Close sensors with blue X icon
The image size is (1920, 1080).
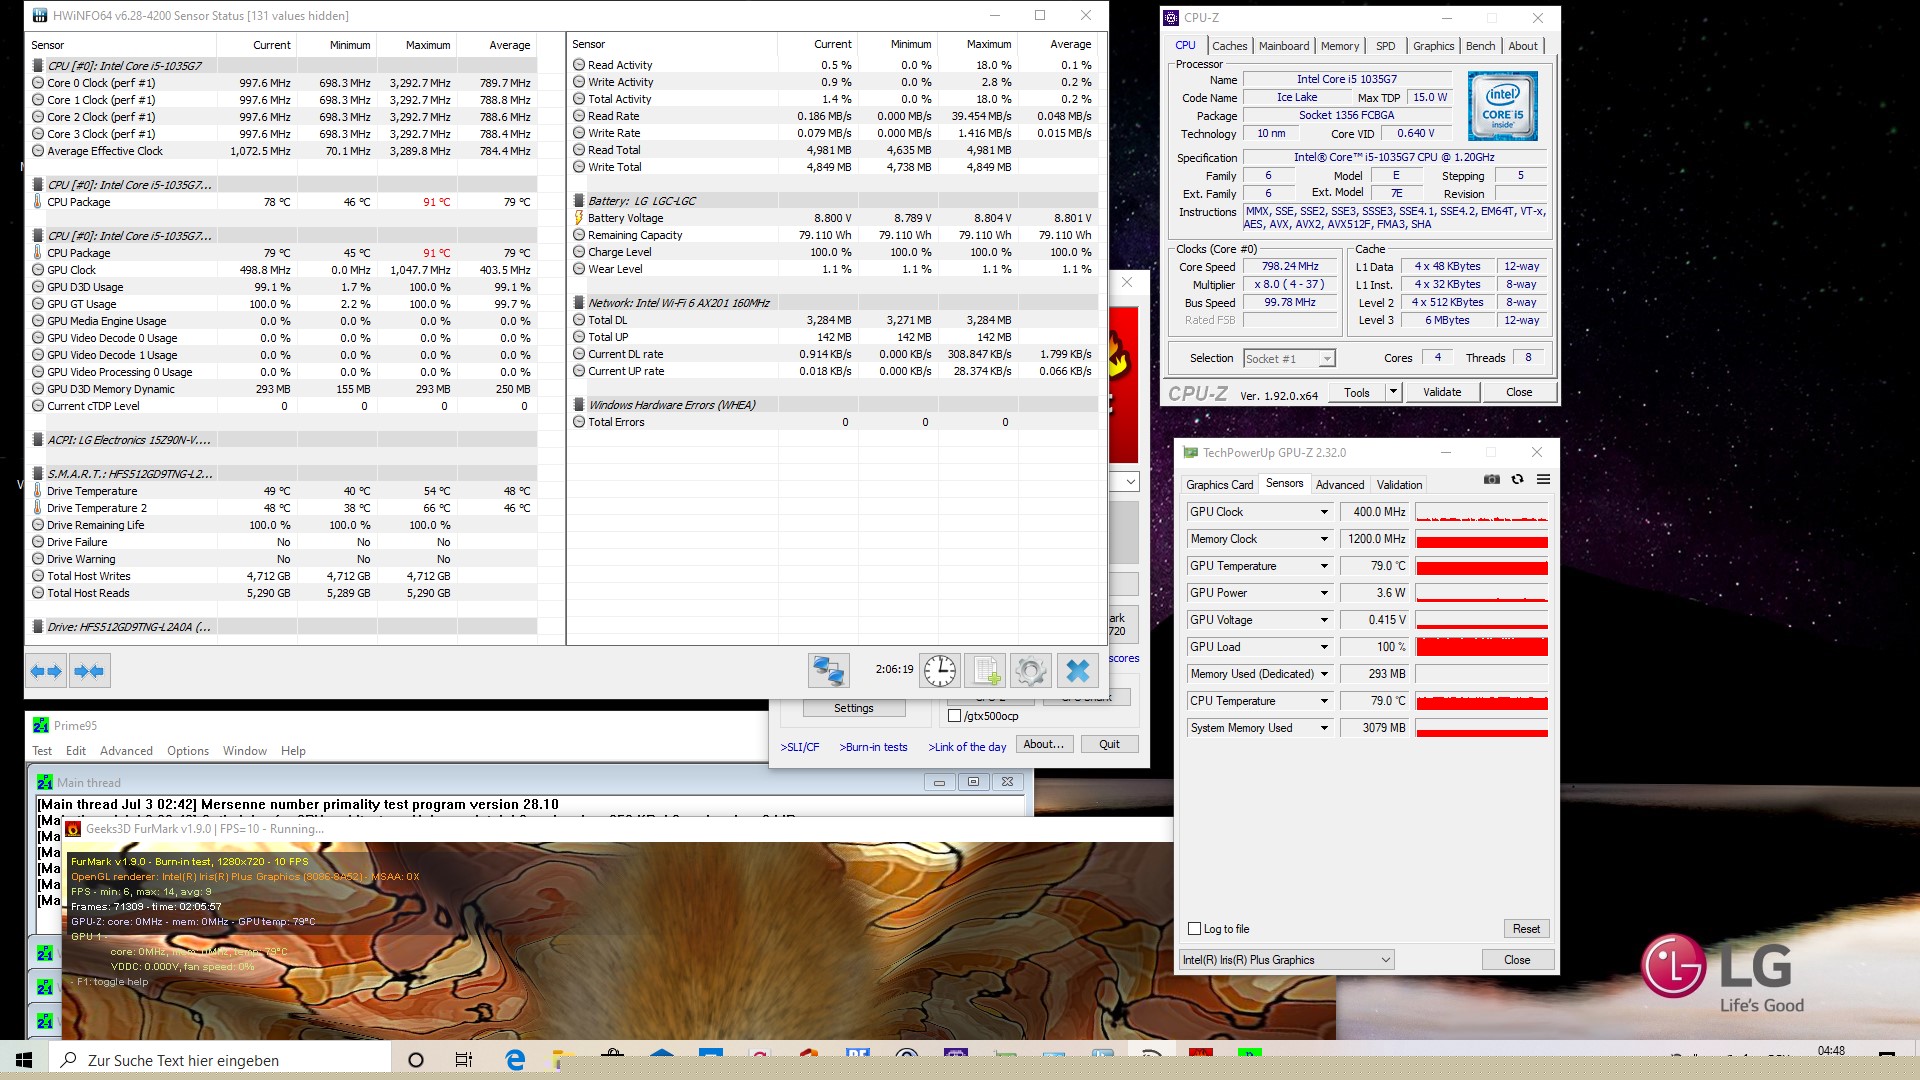click(1077, 670)
